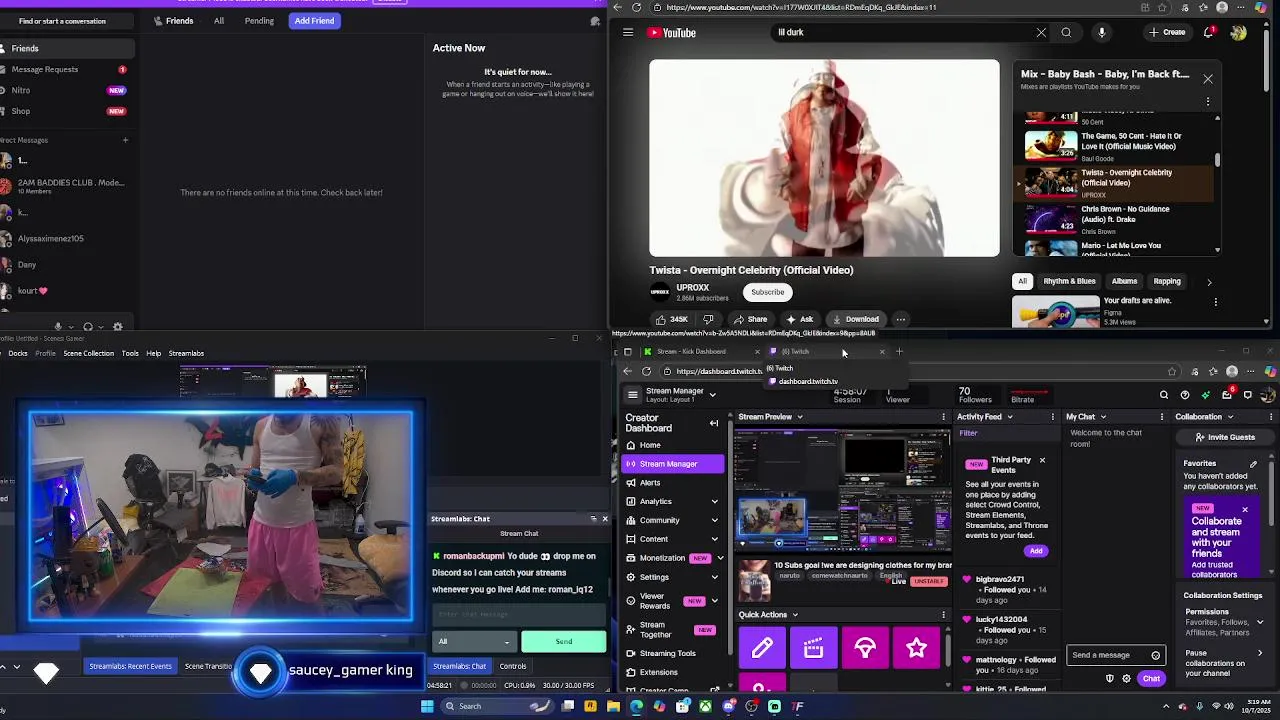Switch to Discord Pending friends tab
The width and height of the screenshot is (1280, 720).
click(259, 21)
